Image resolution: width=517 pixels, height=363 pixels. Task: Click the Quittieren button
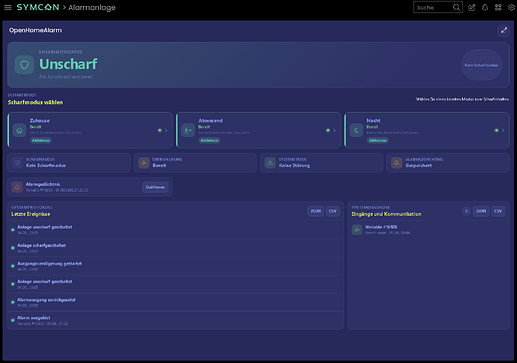155,187
